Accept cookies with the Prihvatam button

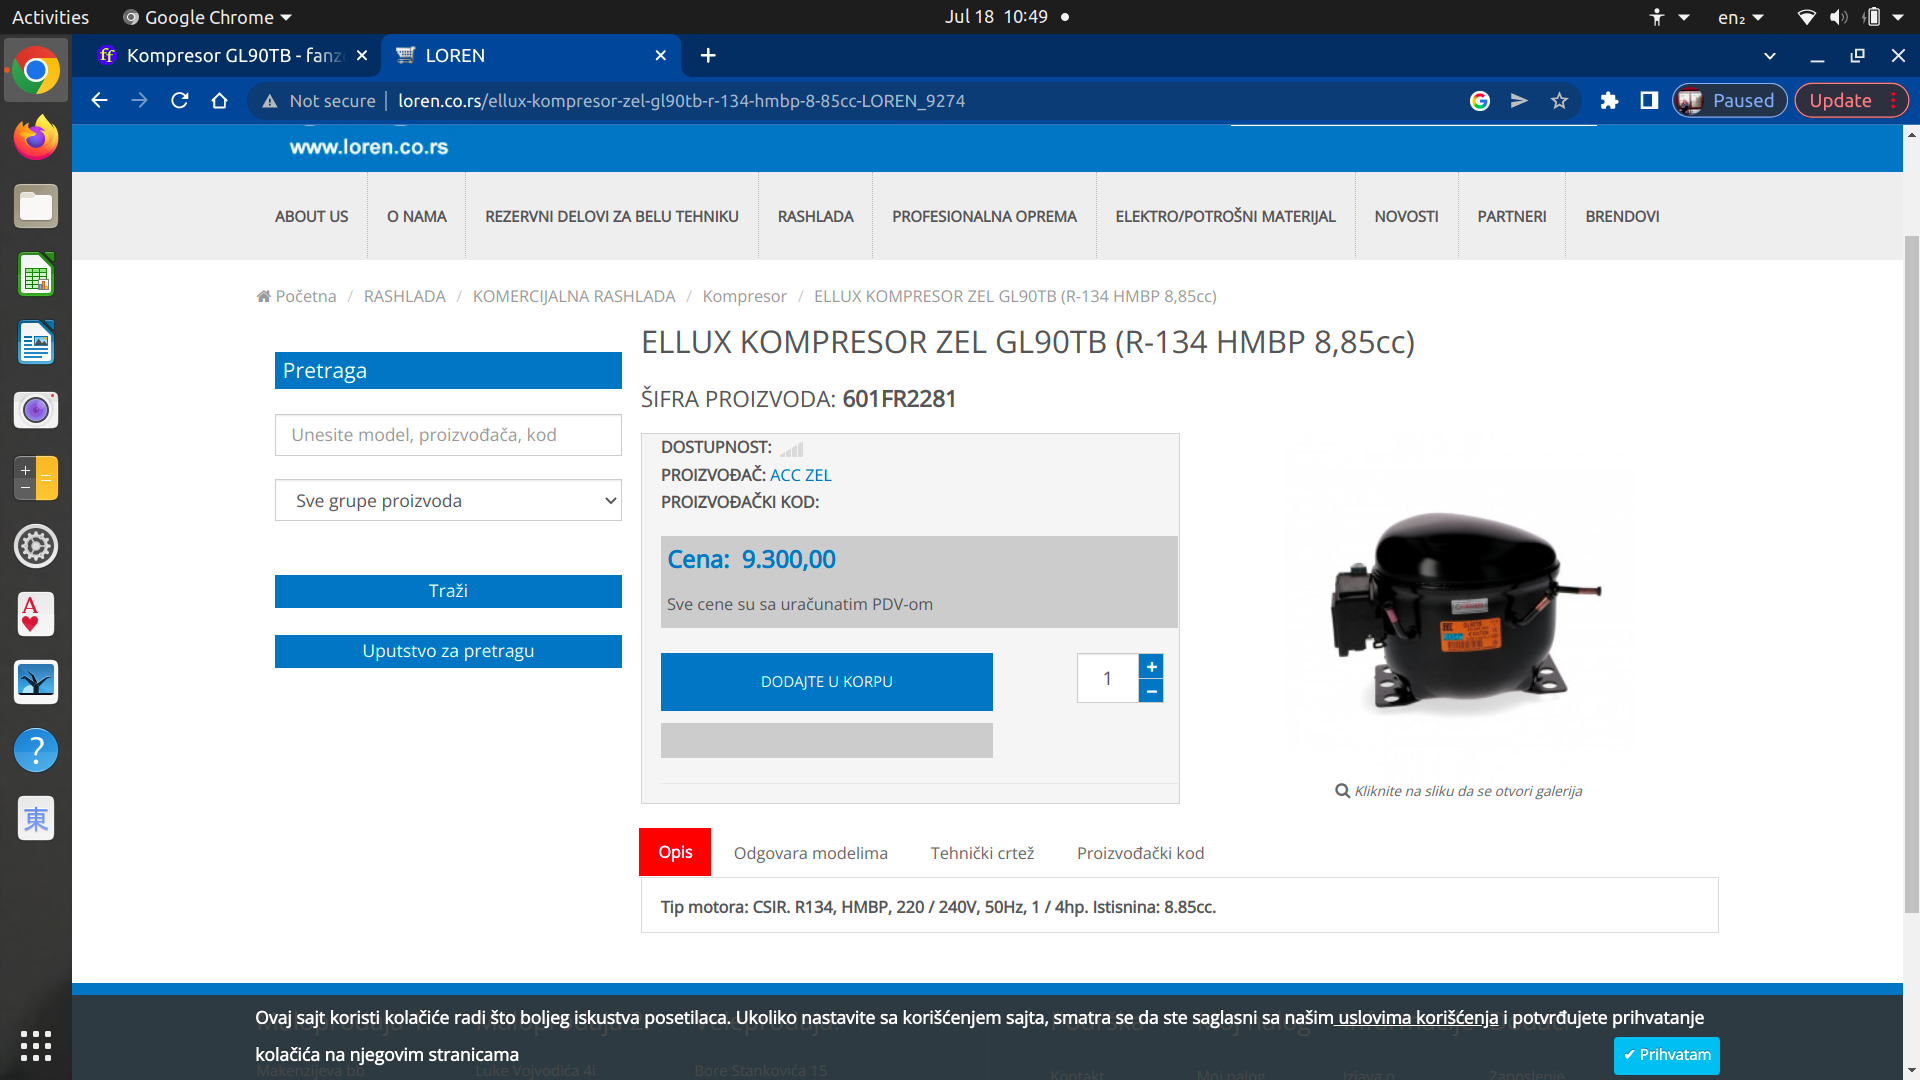click(x=1666, y=1055)
